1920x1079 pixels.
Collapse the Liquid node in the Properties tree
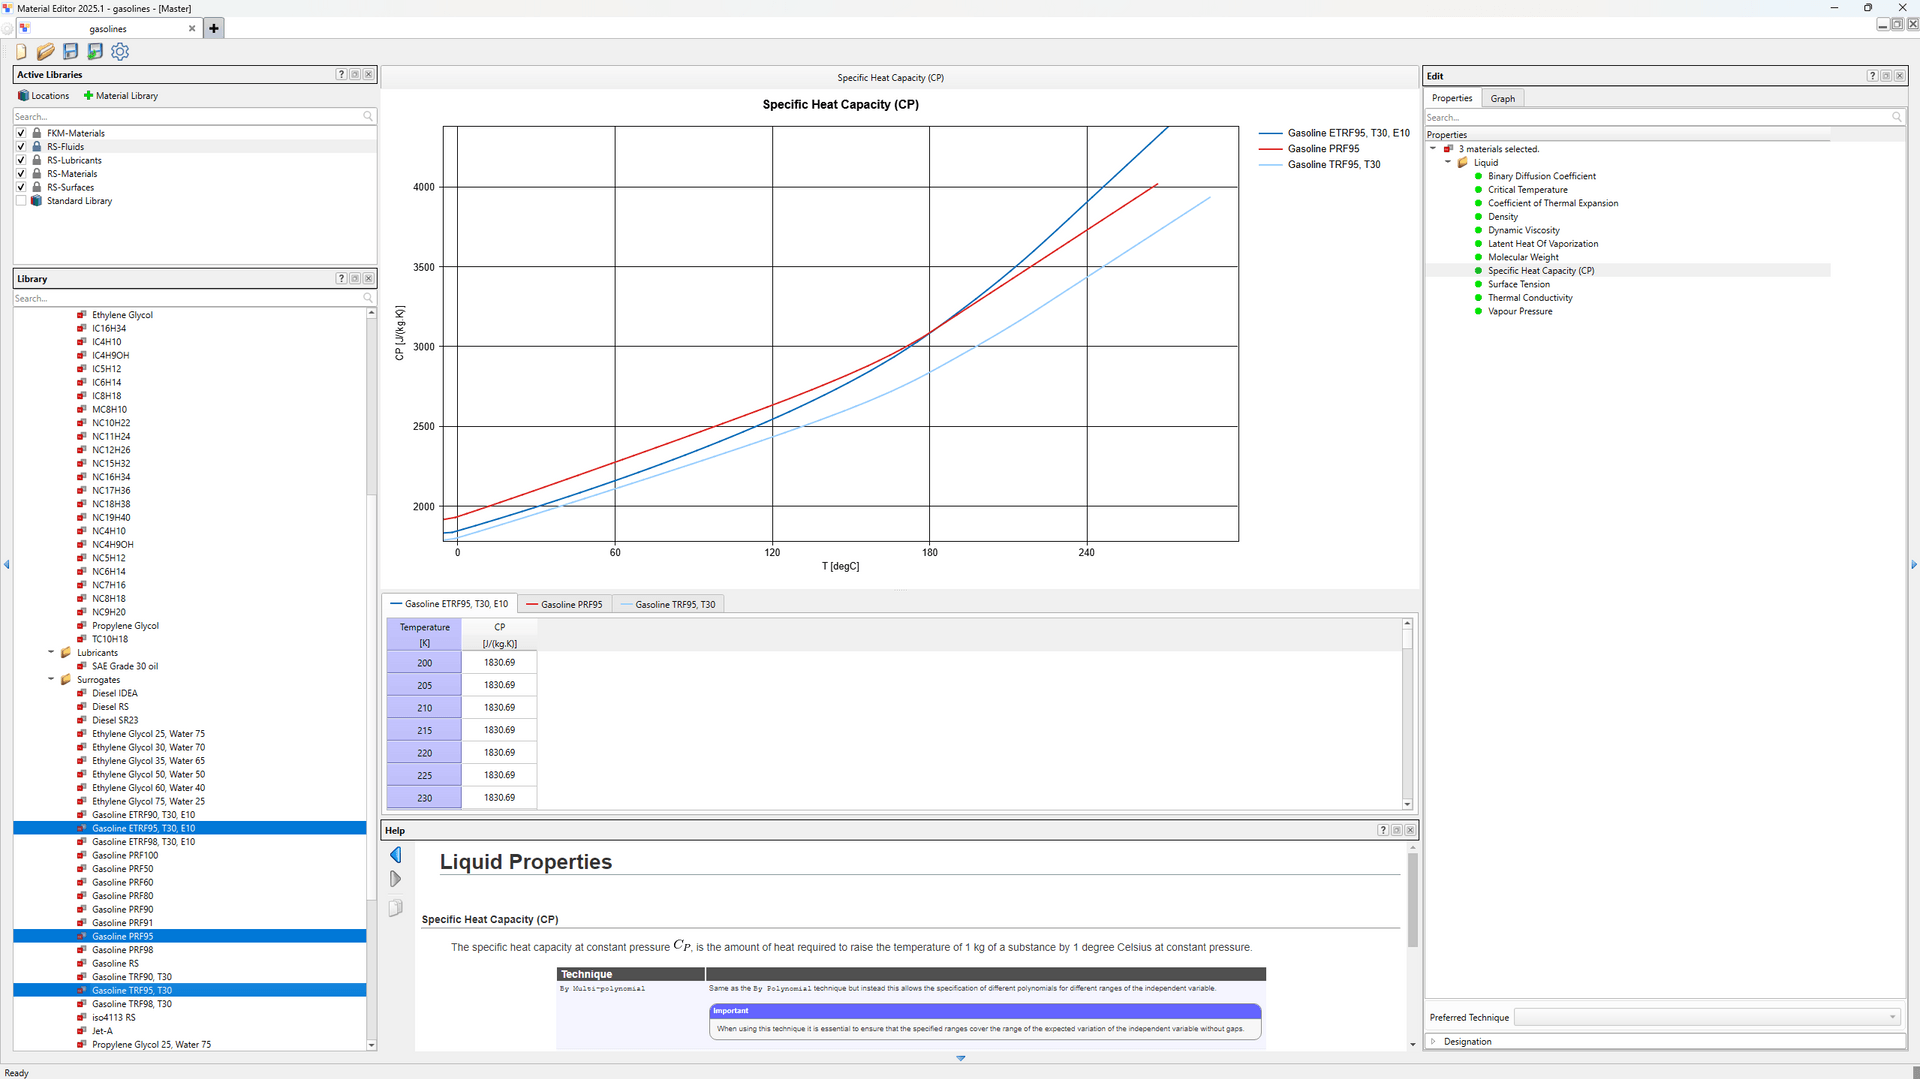click(x=1448, y=162)
